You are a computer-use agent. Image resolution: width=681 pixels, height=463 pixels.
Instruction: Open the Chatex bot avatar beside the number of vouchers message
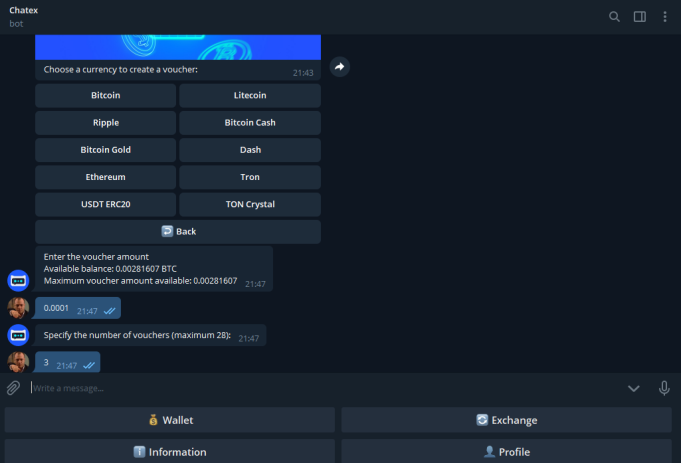(x=18, y=335)
